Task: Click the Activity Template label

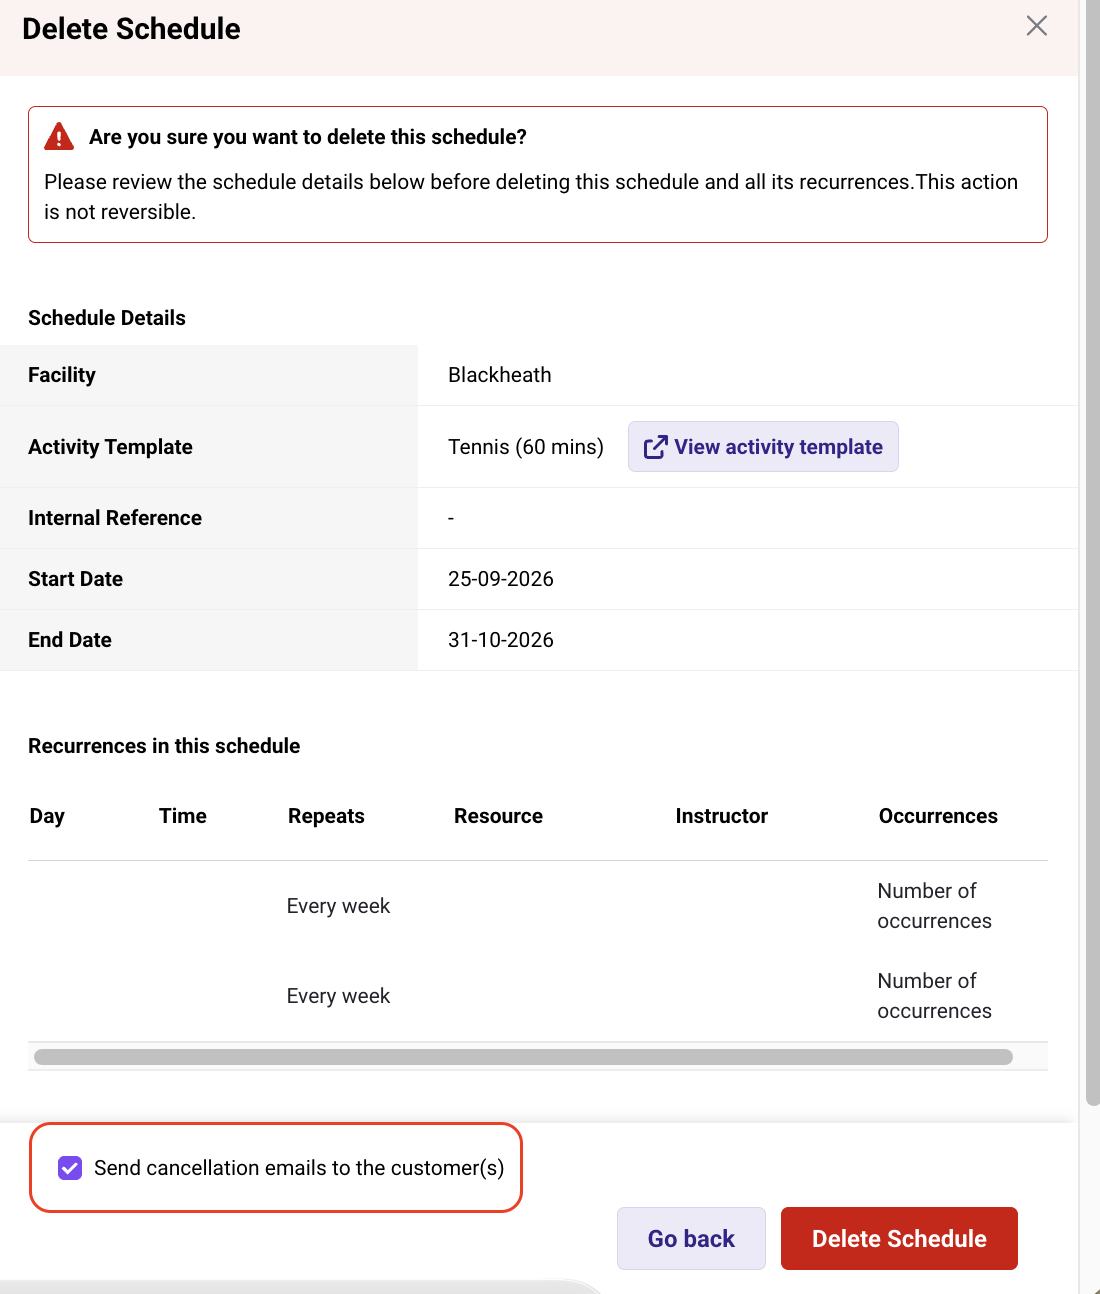Action: [110, 447]
